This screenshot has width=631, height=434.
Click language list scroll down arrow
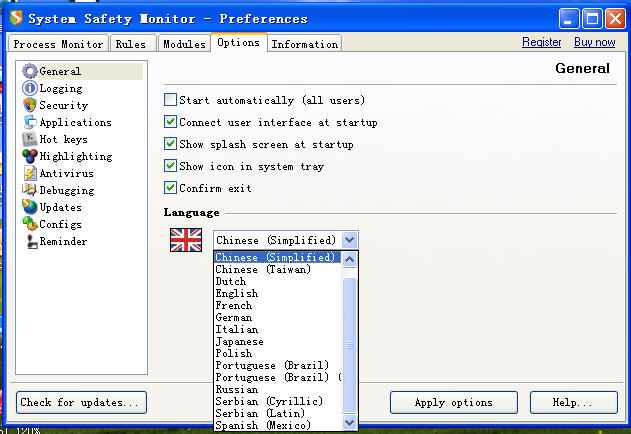tap(349, 423)
